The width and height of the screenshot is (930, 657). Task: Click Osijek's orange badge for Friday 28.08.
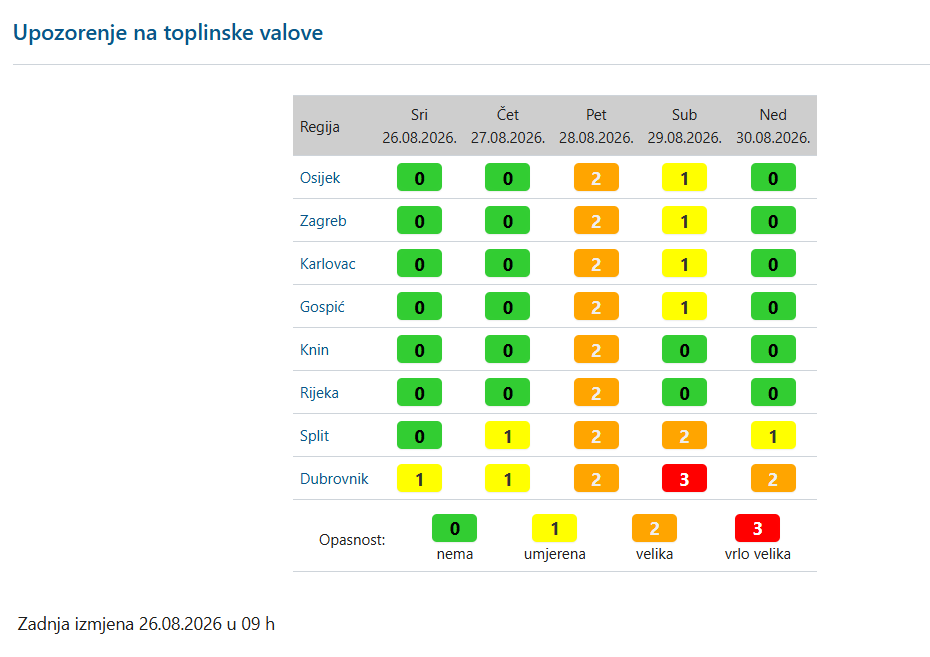coord(596,177)
